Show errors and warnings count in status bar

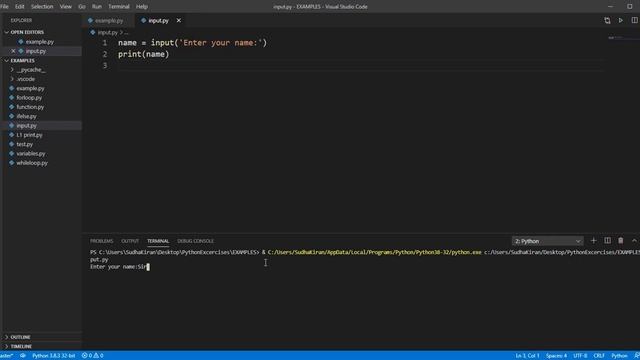click(93, 356)
